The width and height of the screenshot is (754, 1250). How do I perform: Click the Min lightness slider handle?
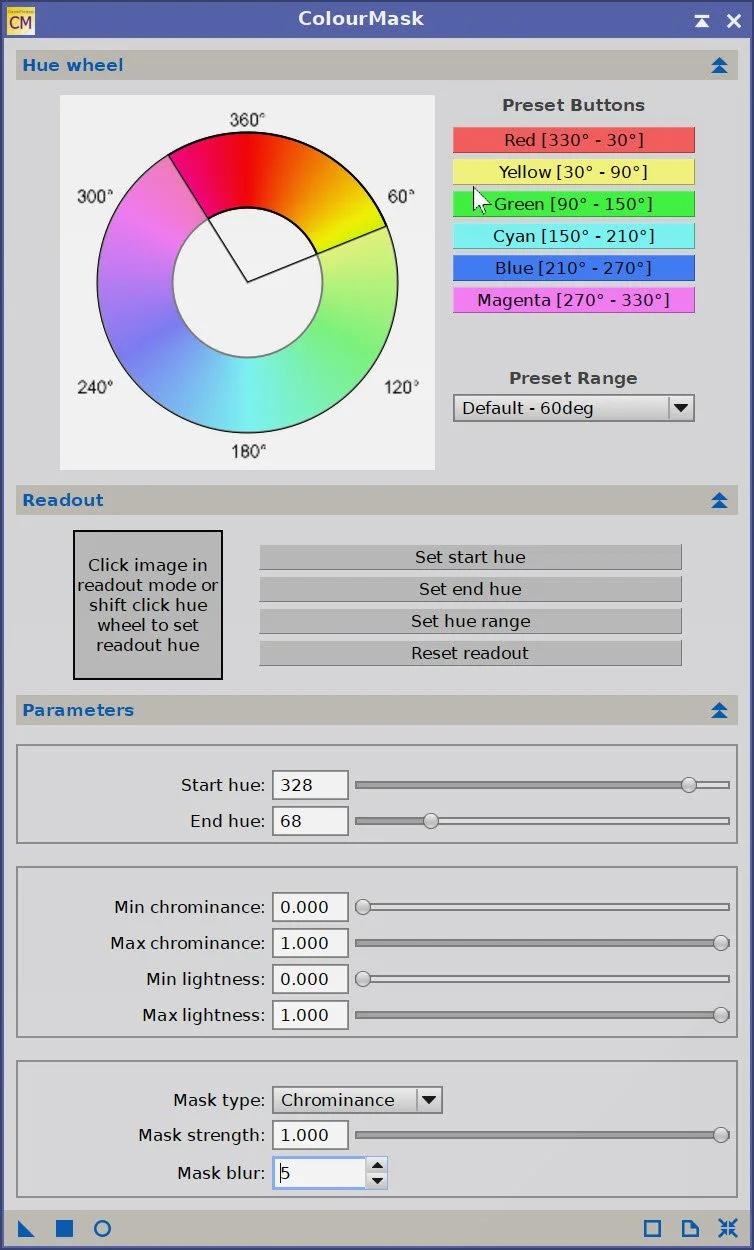[x=363, y=979]
